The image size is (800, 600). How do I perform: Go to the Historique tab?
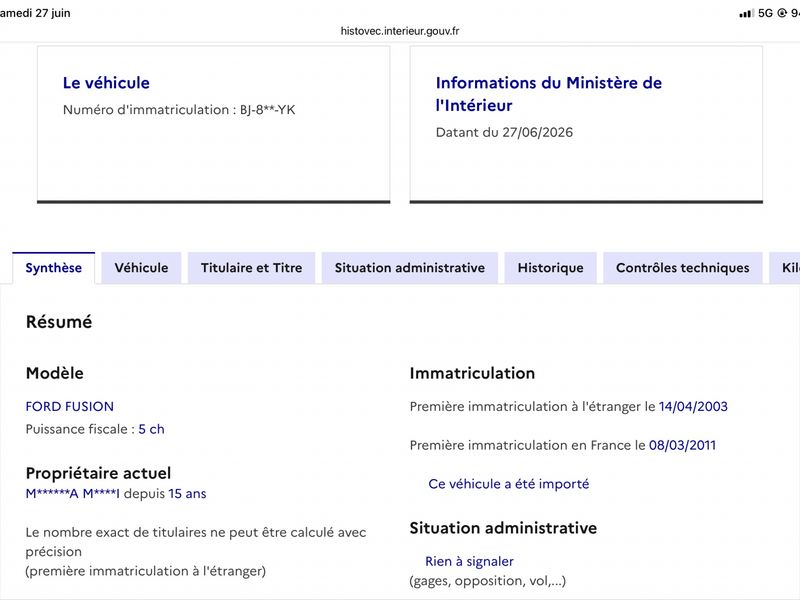(551, 268)
